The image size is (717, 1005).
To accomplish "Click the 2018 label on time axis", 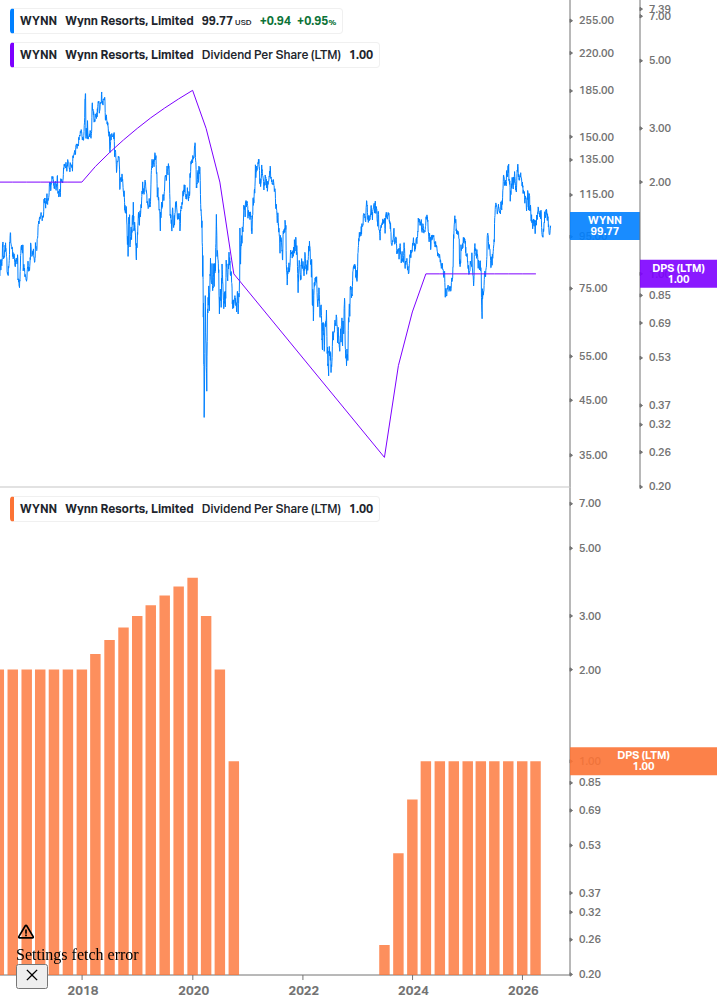I will pos(83,990).
